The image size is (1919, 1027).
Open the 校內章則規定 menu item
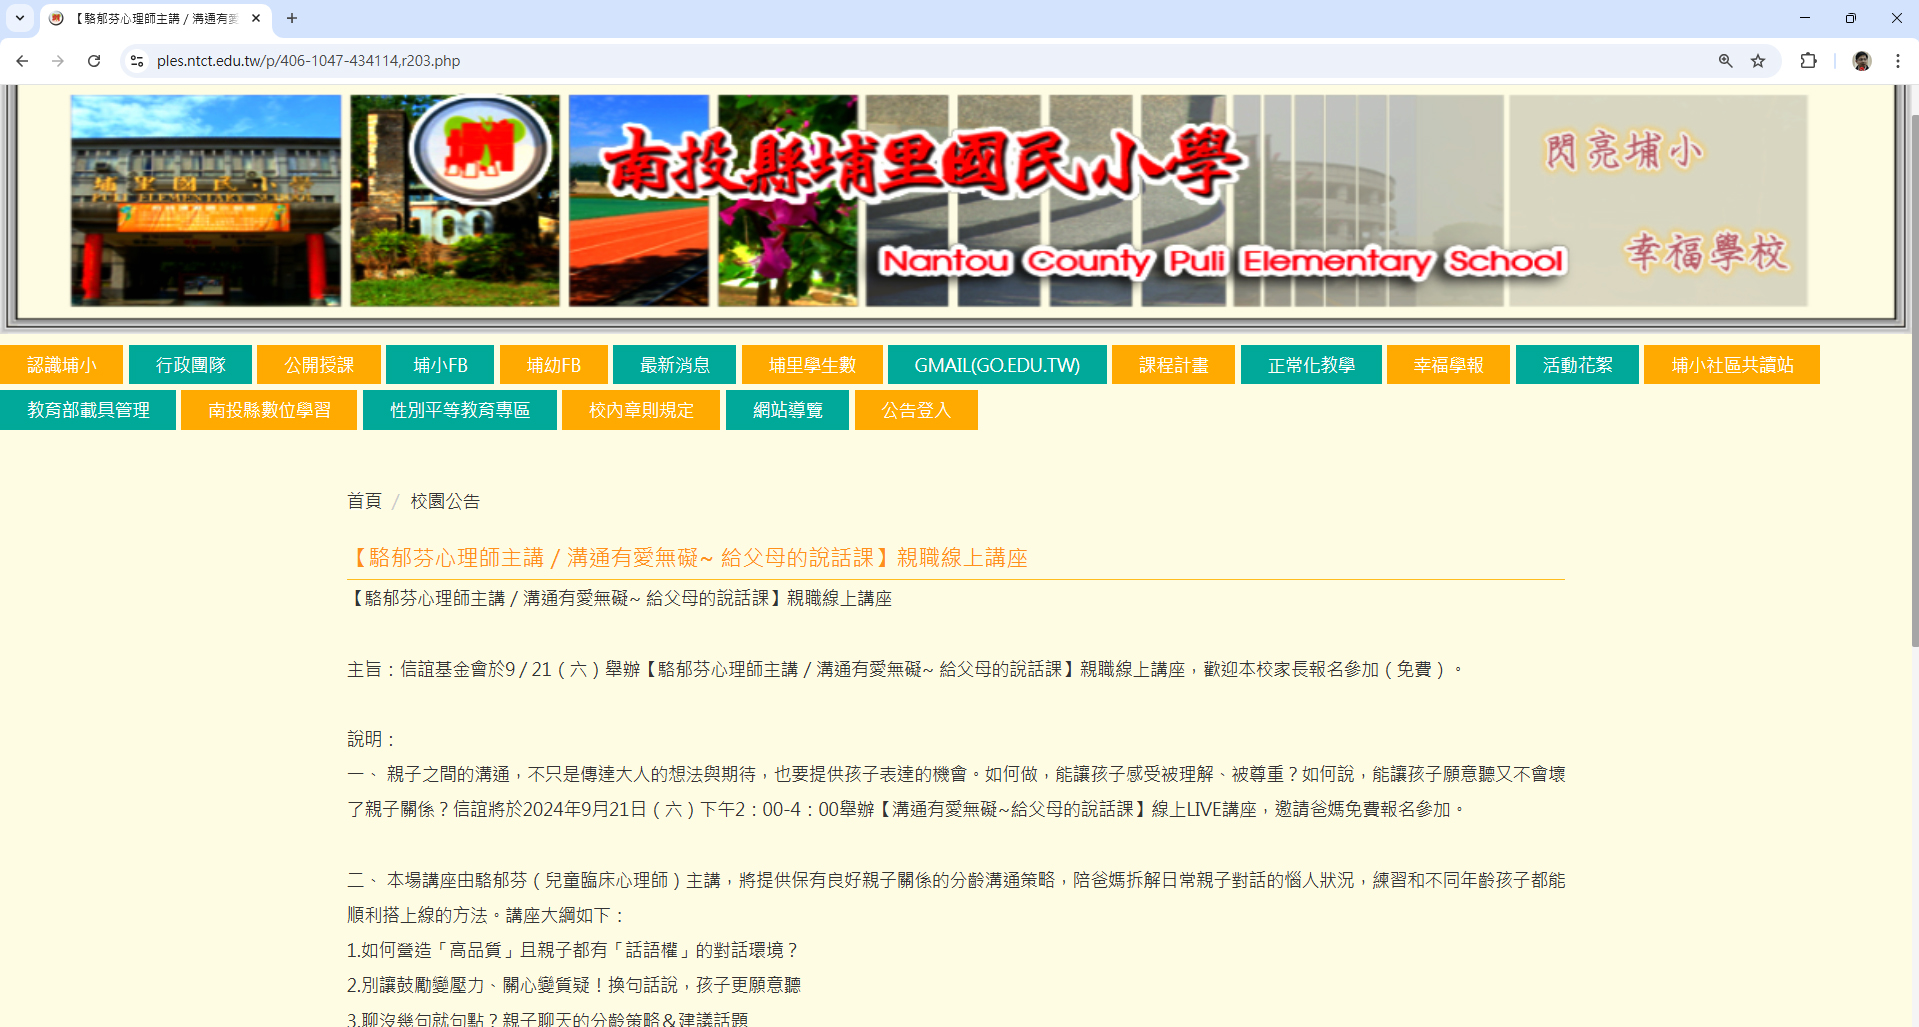click(x=641, y=410)
